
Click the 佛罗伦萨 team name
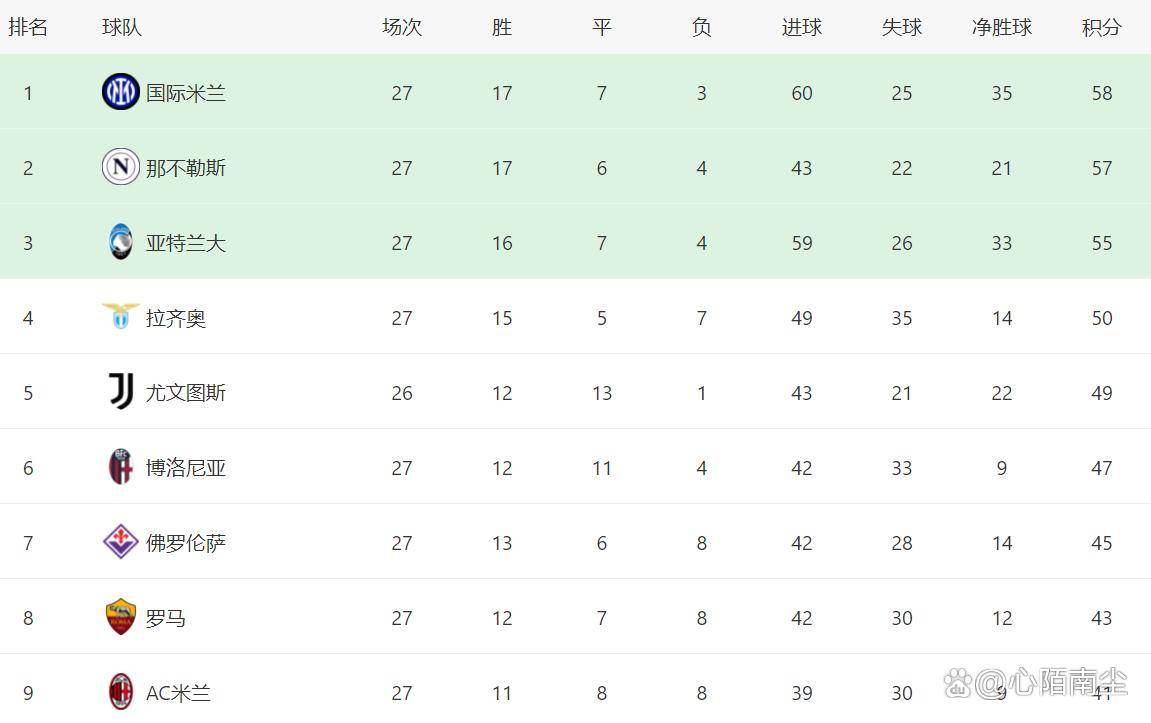tap(186, 543)
